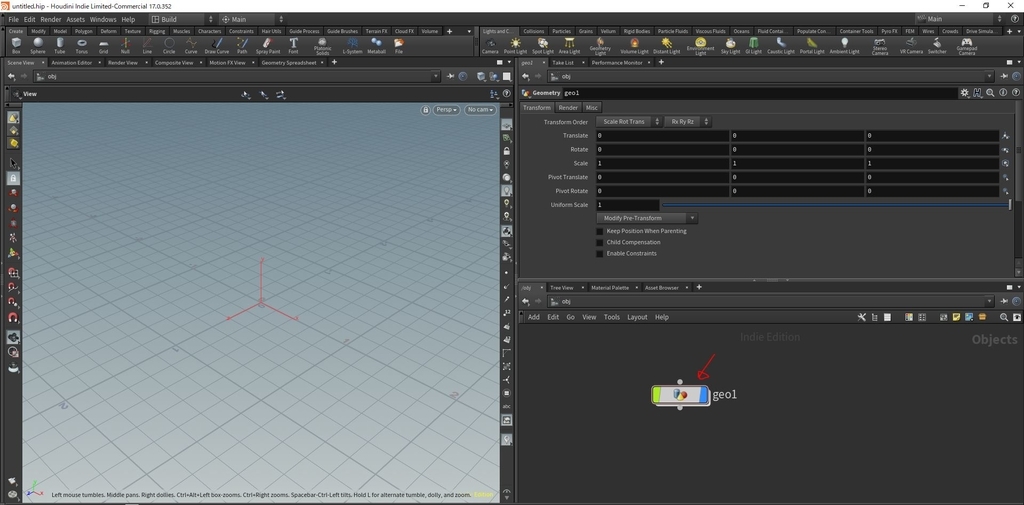
Task: Add a Spot Light from shelf
Action: pos(543,45)
